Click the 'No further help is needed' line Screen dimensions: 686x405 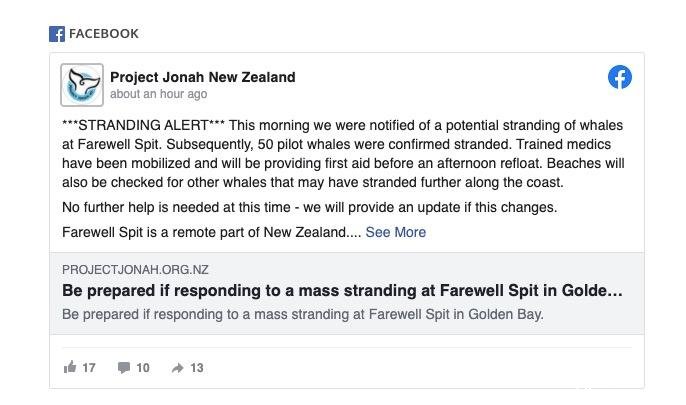[310, 207]
